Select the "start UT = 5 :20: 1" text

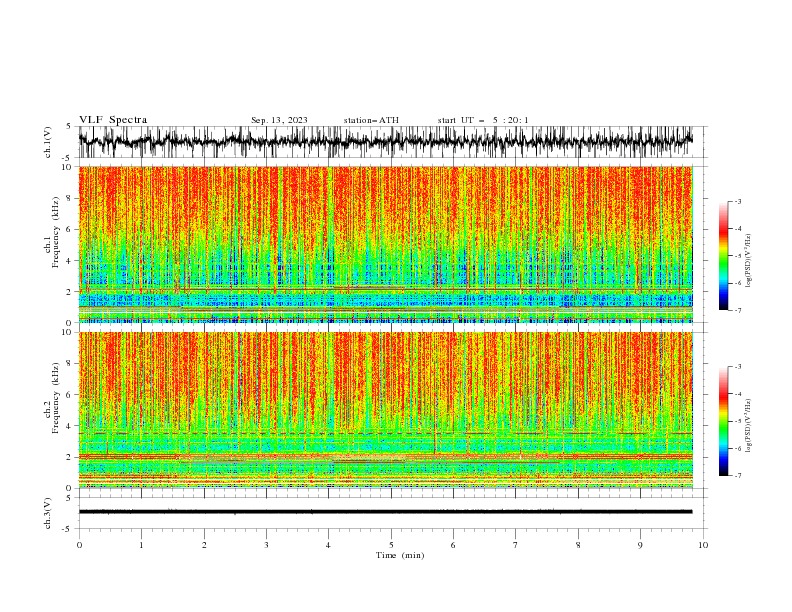(483, 120)
